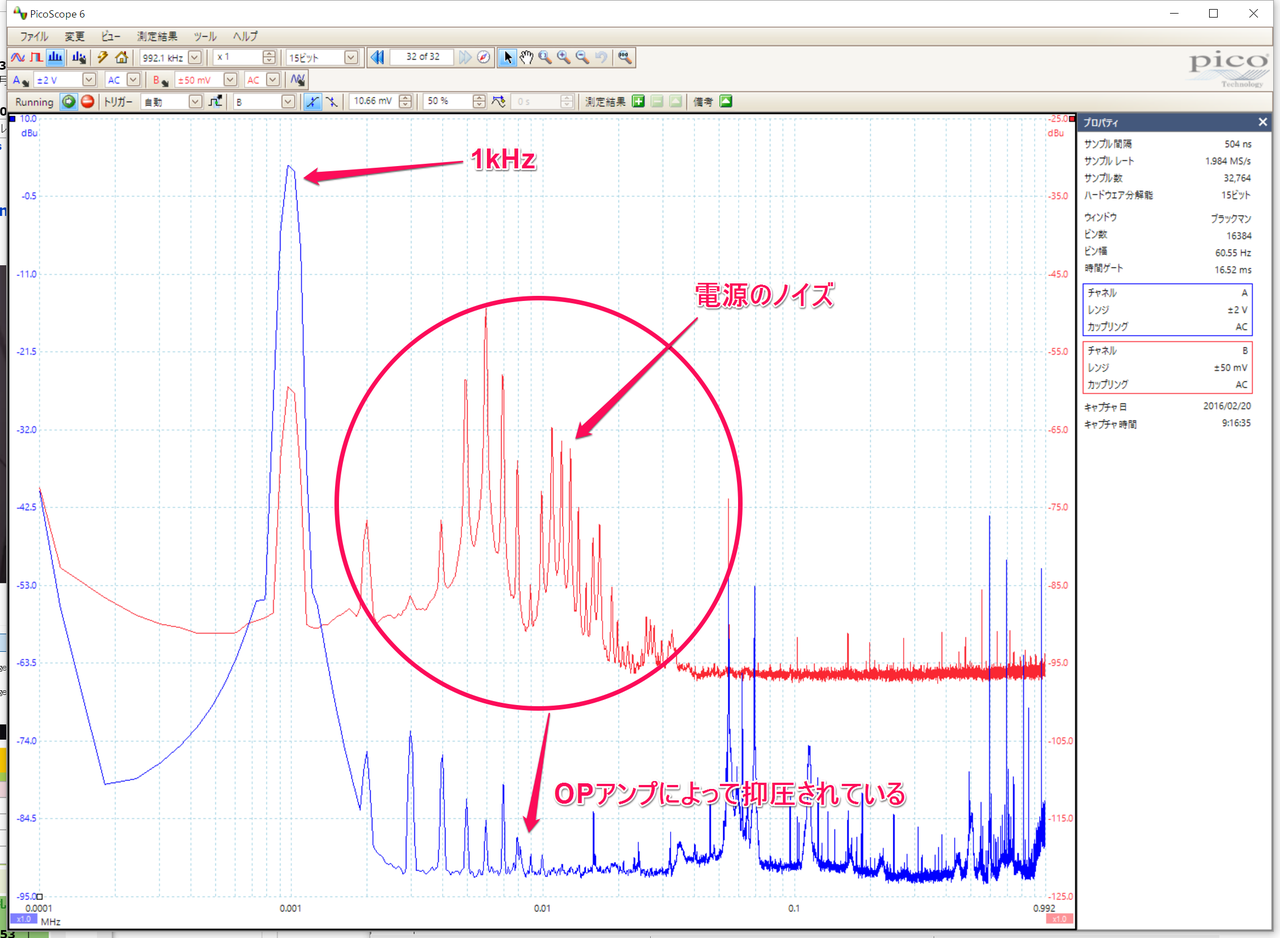Toggle rising edge trigger button
Screen dimensions: 1280x938
coord(313,101)
